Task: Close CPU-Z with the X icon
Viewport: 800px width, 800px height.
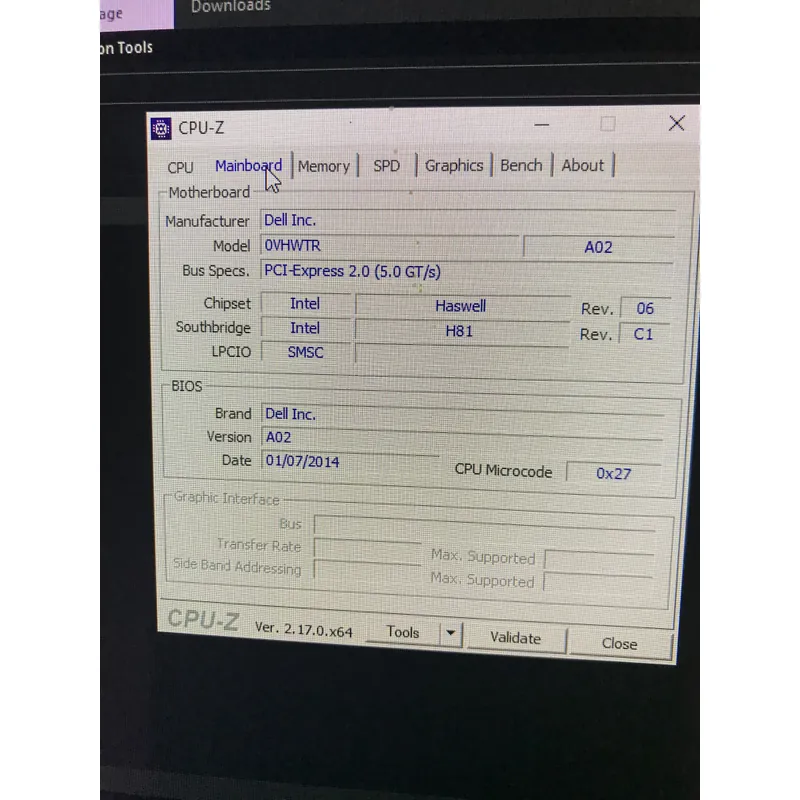Action: 676,123
